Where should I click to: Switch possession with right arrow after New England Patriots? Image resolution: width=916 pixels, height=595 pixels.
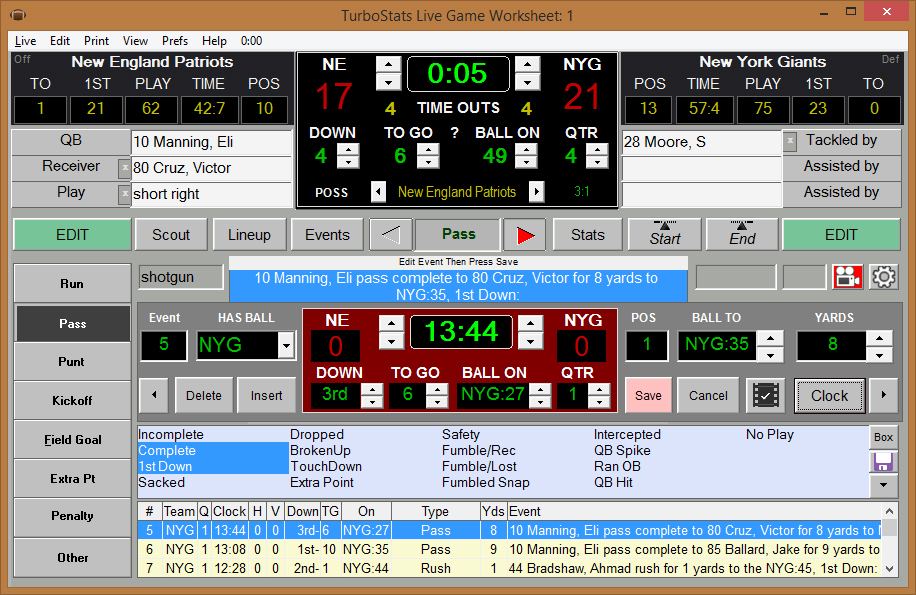pyautogui.click(x=536, y=191)
